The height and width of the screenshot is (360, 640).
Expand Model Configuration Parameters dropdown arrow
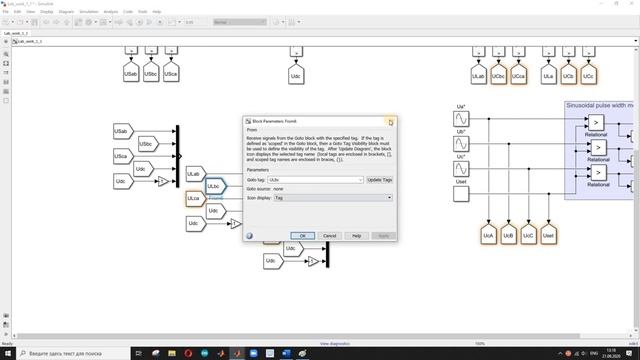pos(96,22)
